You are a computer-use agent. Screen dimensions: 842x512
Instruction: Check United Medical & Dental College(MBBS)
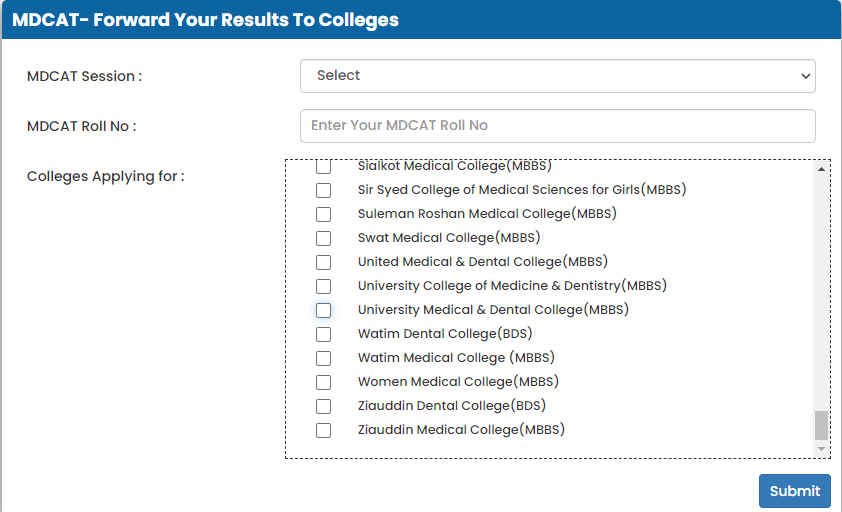tap(323, 262)
